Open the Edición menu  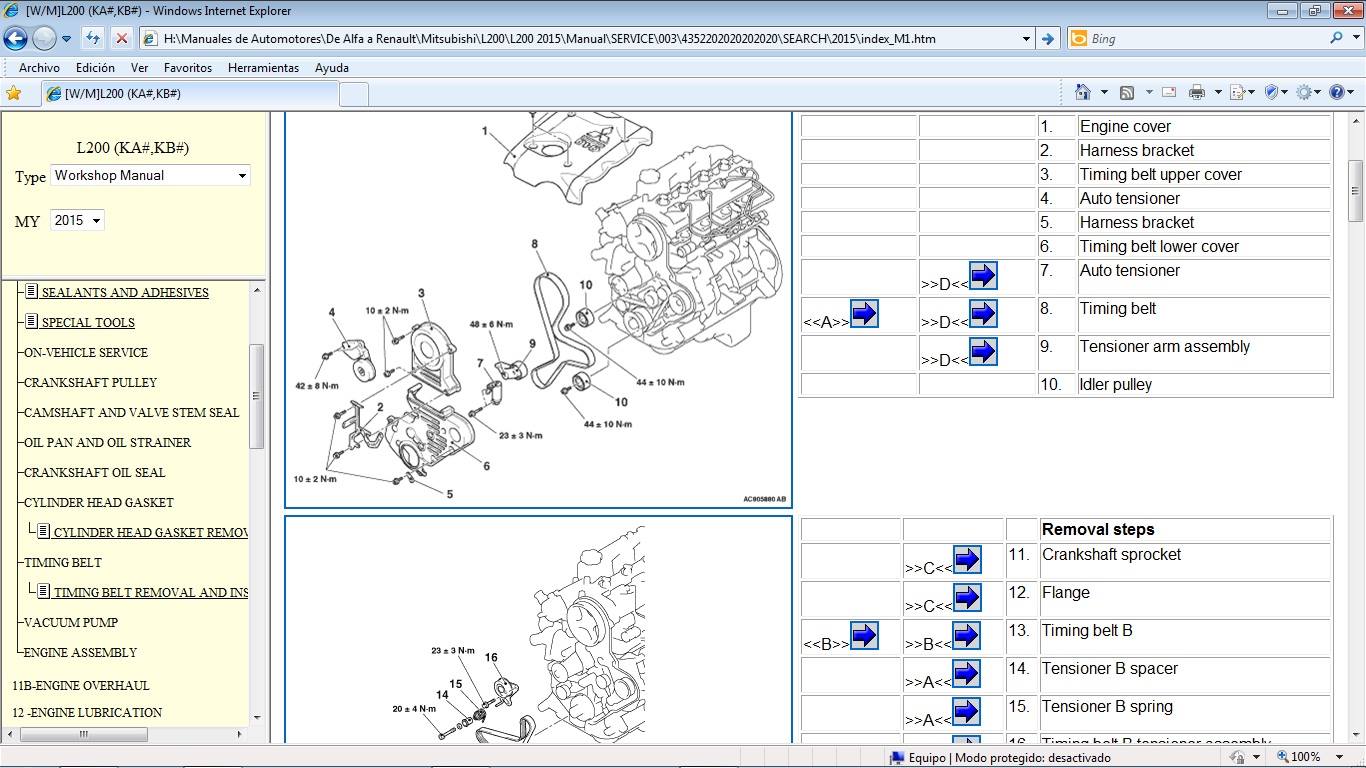tap(95, 68)
